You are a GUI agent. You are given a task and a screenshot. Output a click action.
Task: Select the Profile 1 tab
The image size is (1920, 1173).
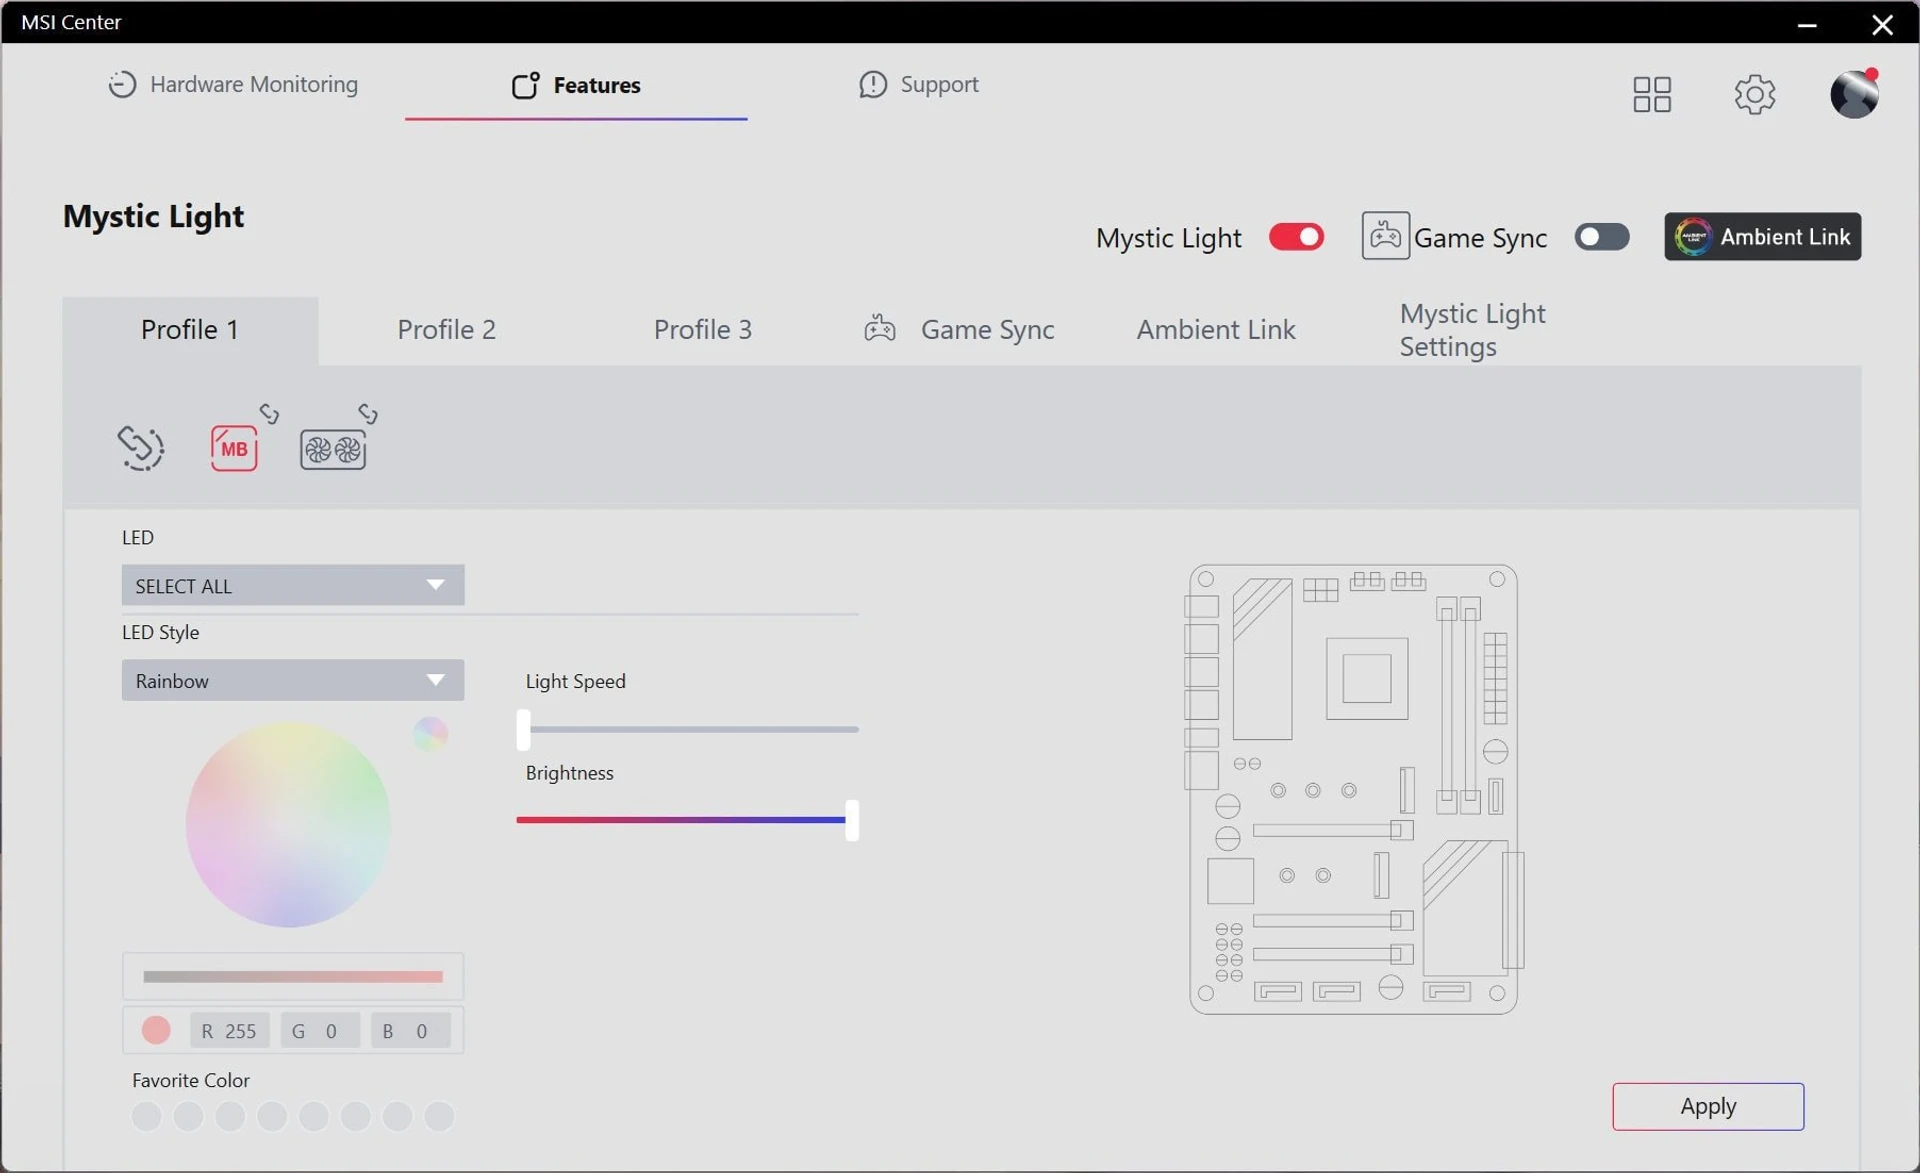coord(190,330)
